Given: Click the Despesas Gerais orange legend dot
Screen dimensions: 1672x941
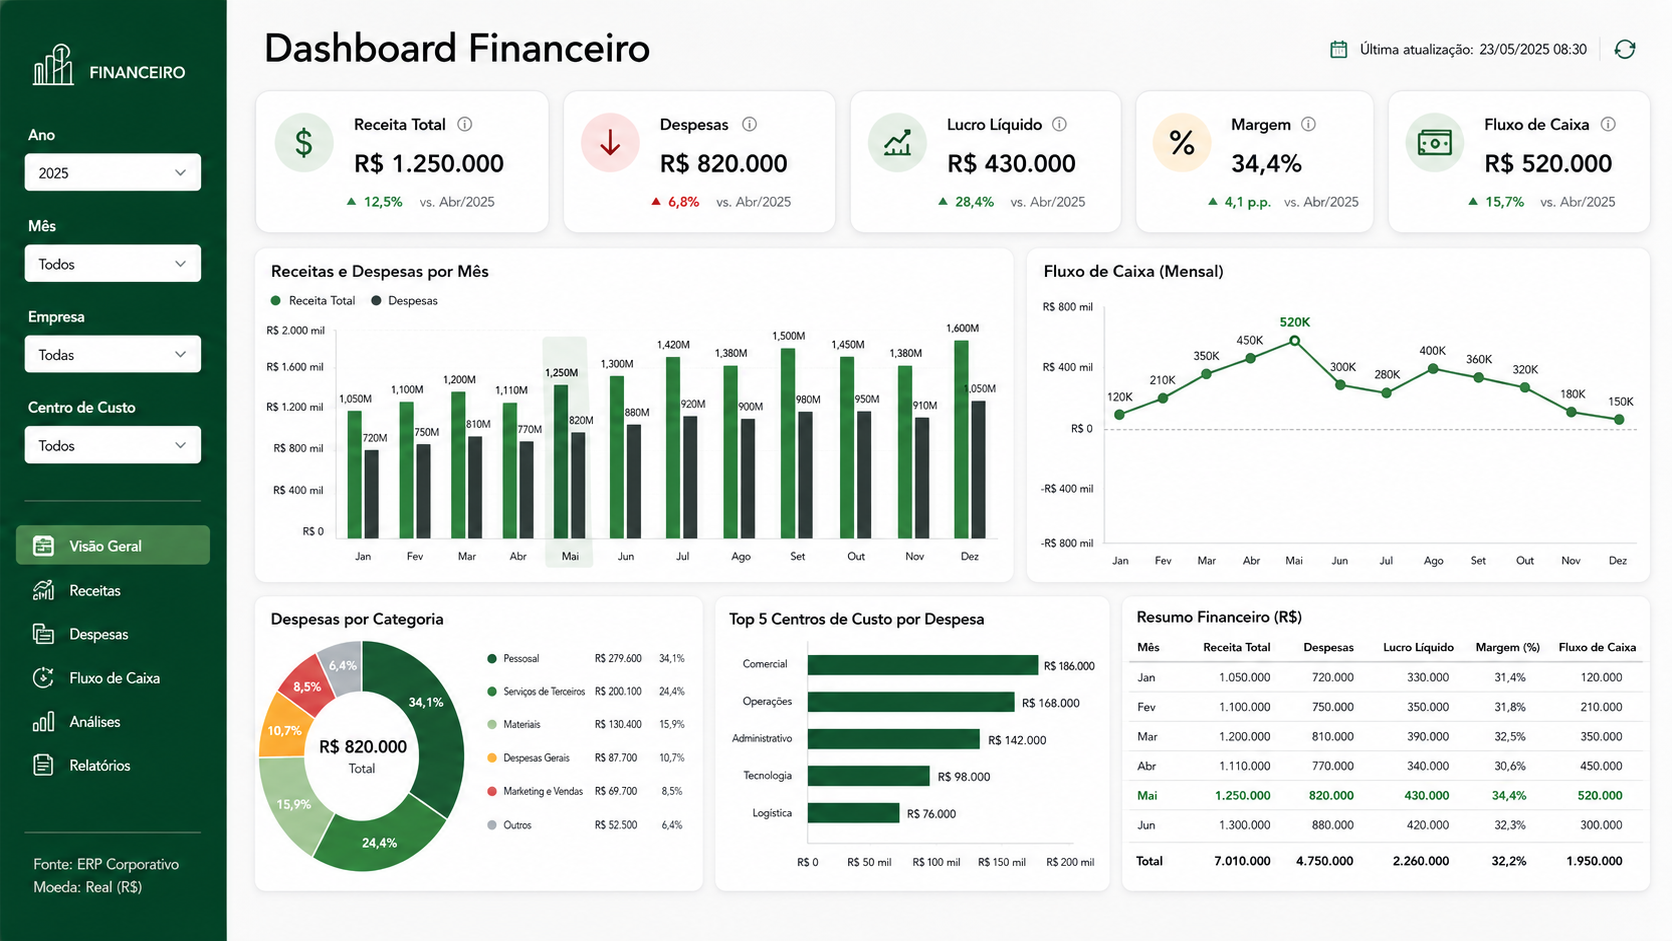Looking at the screenshot, I should 492,758.
